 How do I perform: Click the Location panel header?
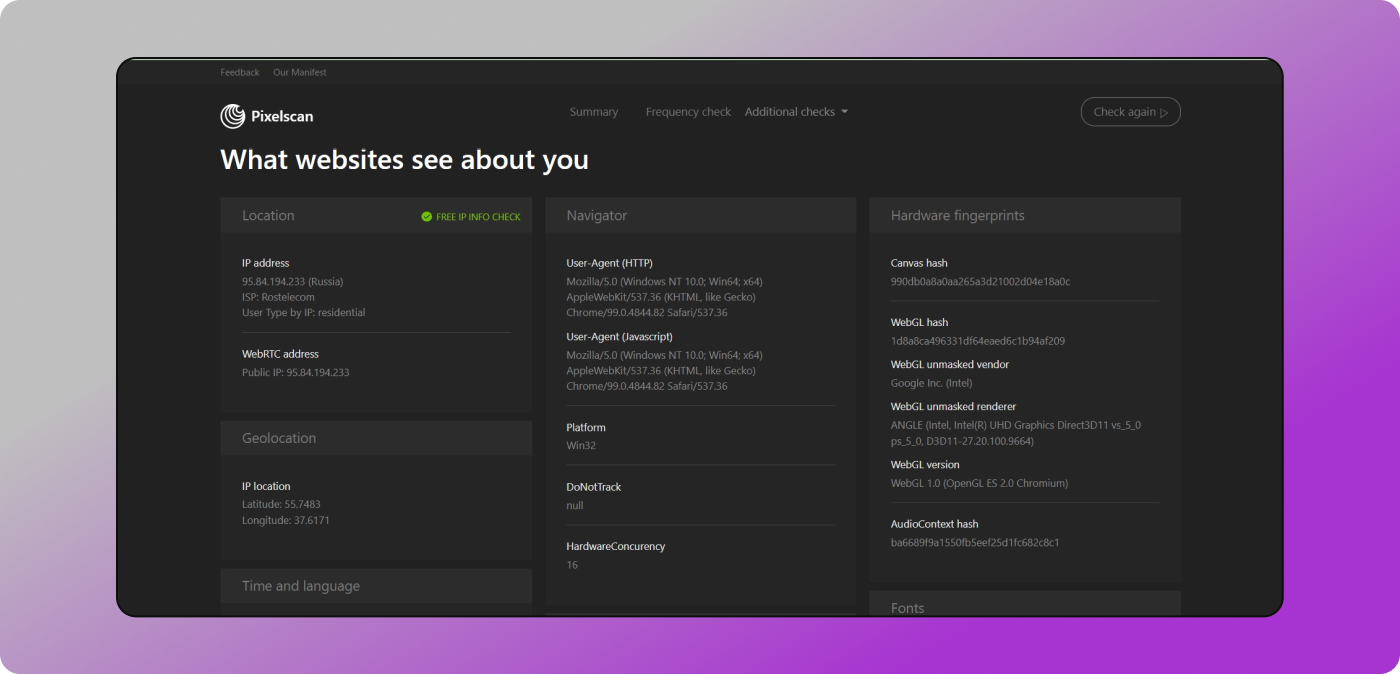click(268, 216)
